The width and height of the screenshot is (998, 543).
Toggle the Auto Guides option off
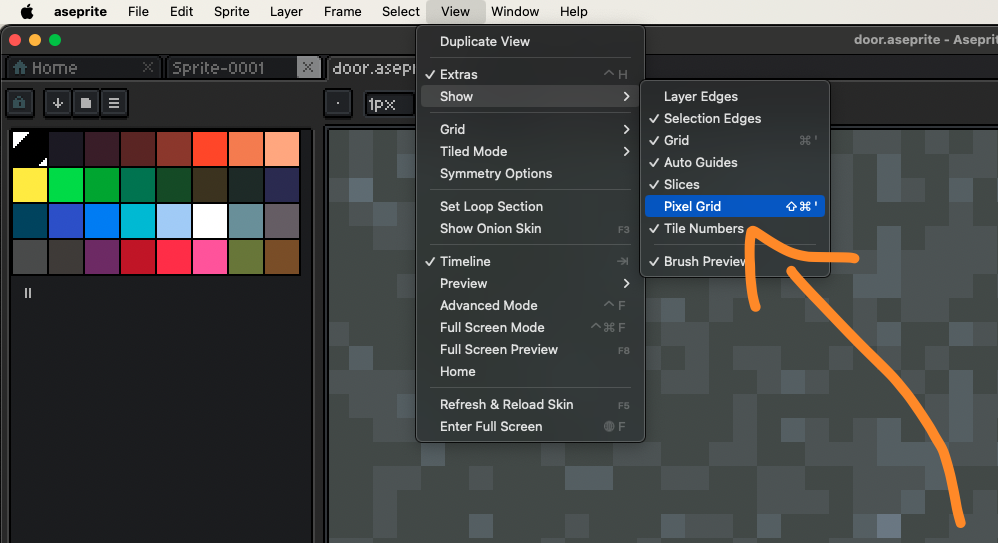click(x=700, y=162)
